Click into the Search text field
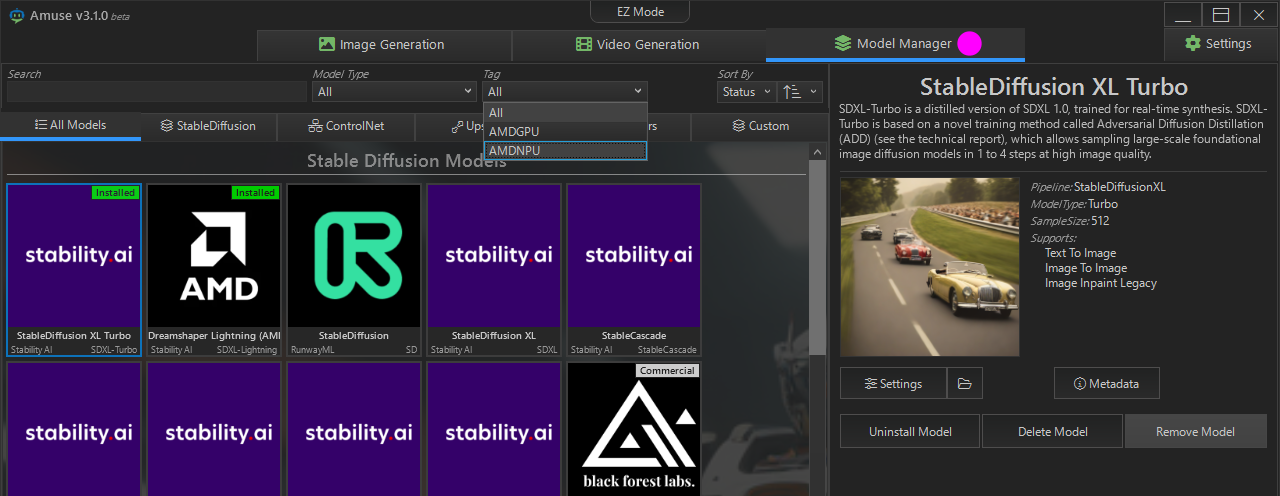Image resolution: width=1280 pixels, height=496 pixels. coord(156,92)
